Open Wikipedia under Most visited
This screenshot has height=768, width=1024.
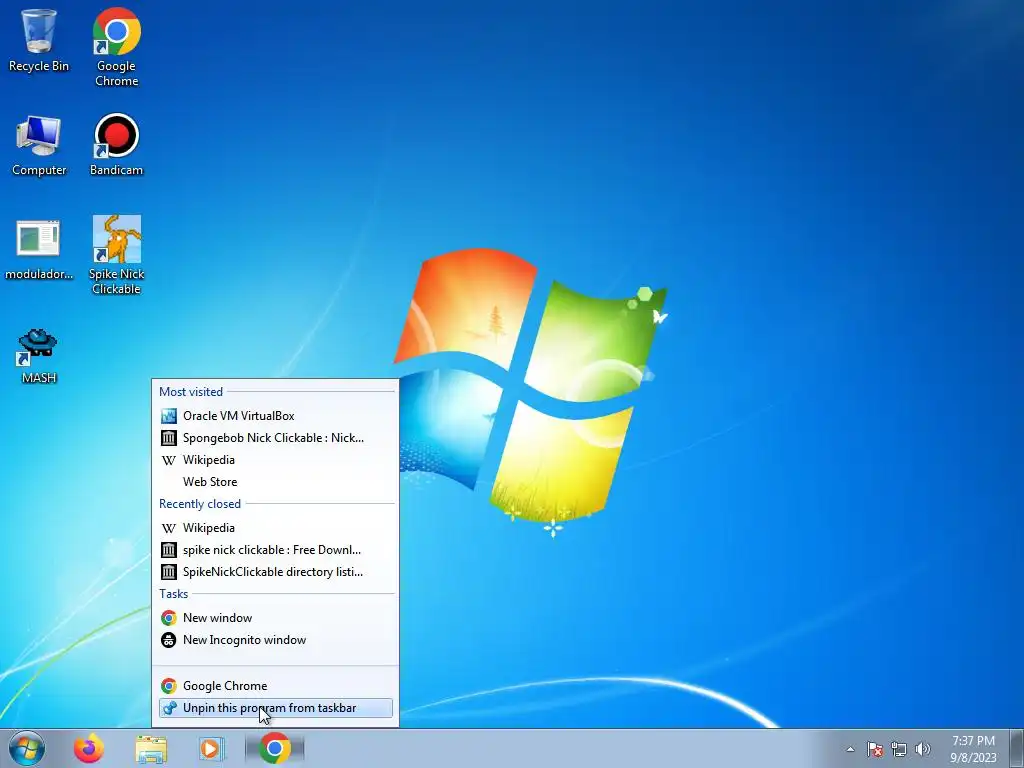275,460
